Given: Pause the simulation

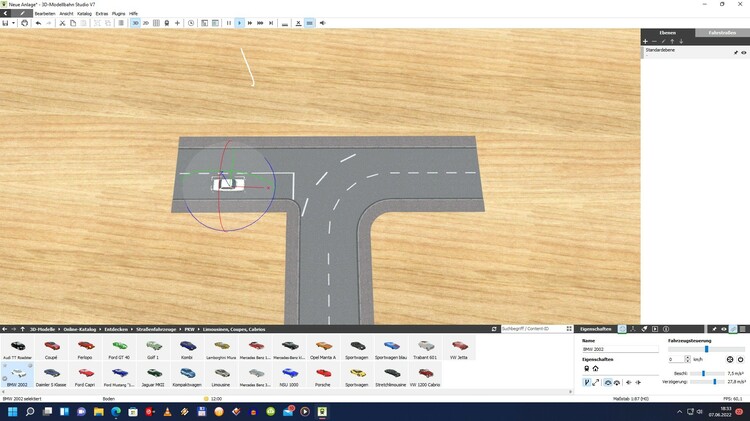Looking at the screenshot, I should coord(229,23).
